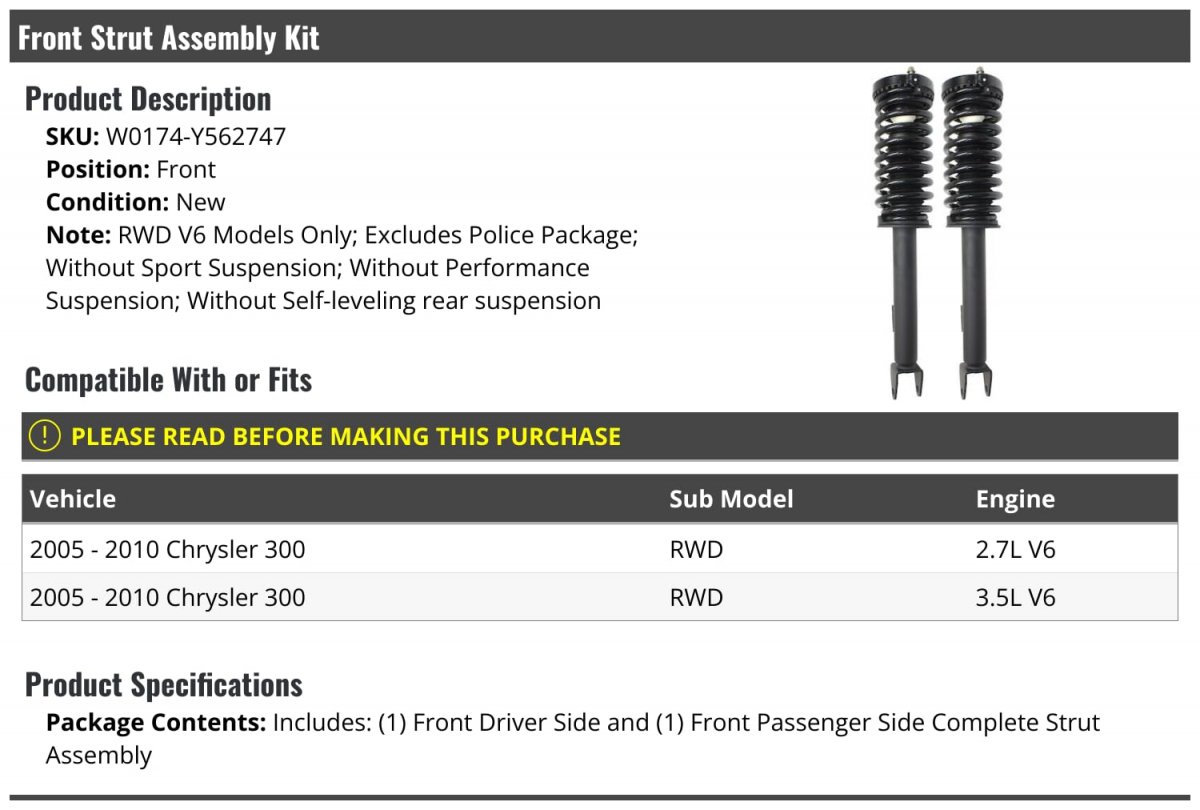
Task: Click the Sub Model column header
Action: pyautogui.click(x=731, y=499)
